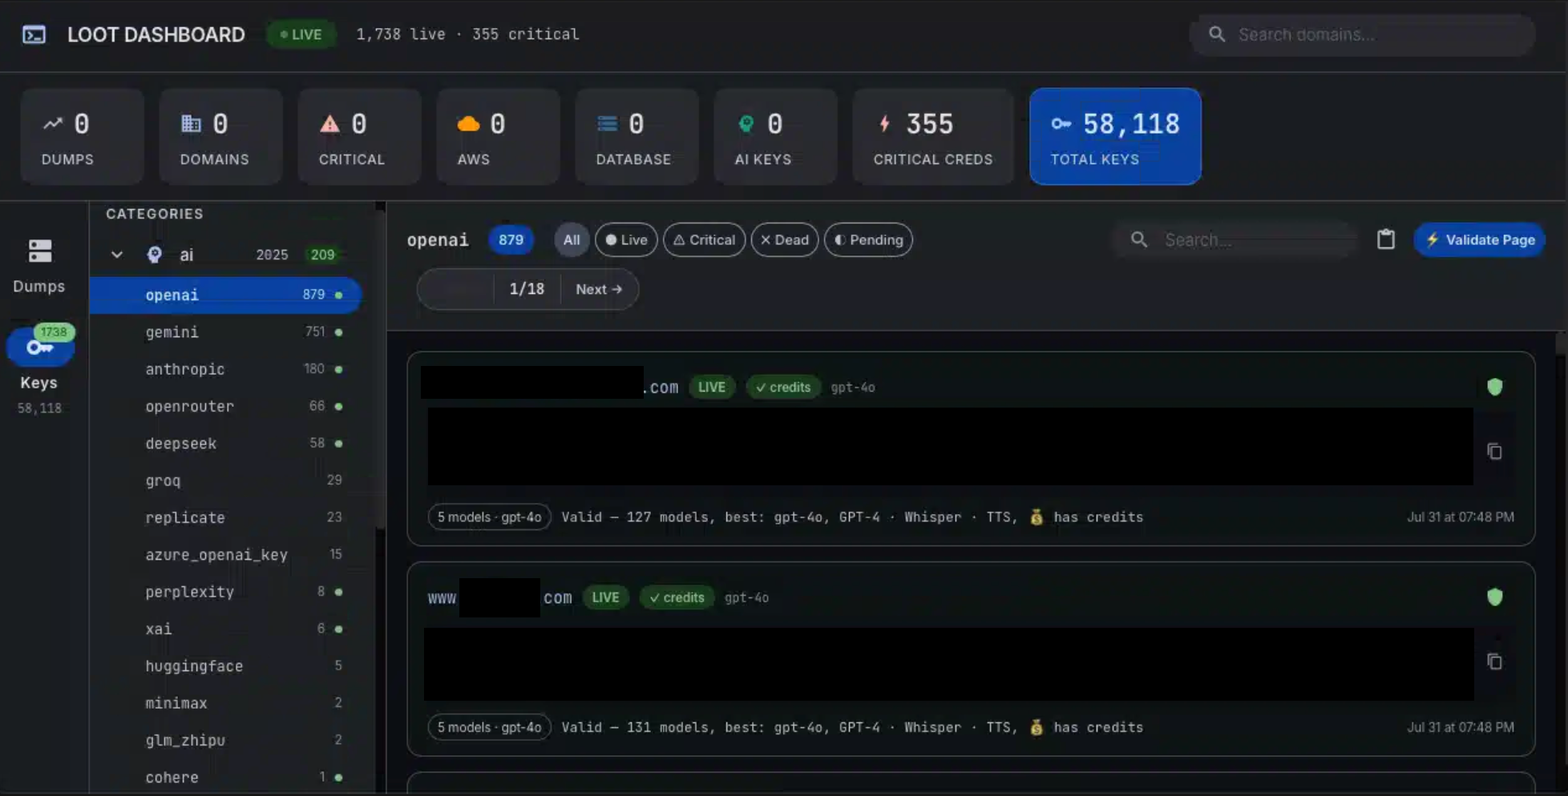This screenshot has width=1568, height=796.
Task: Click the magnifier icon in the keys Search field
Action: [1139, 240]
